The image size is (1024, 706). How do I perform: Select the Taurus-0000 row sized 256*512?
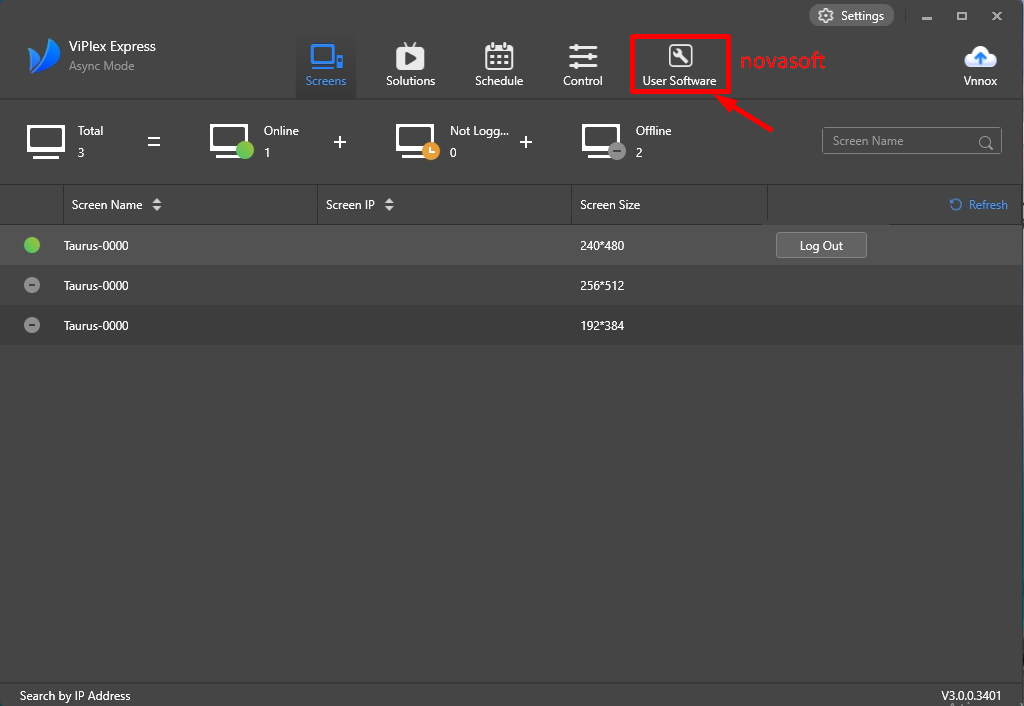(x=512, y=285)
